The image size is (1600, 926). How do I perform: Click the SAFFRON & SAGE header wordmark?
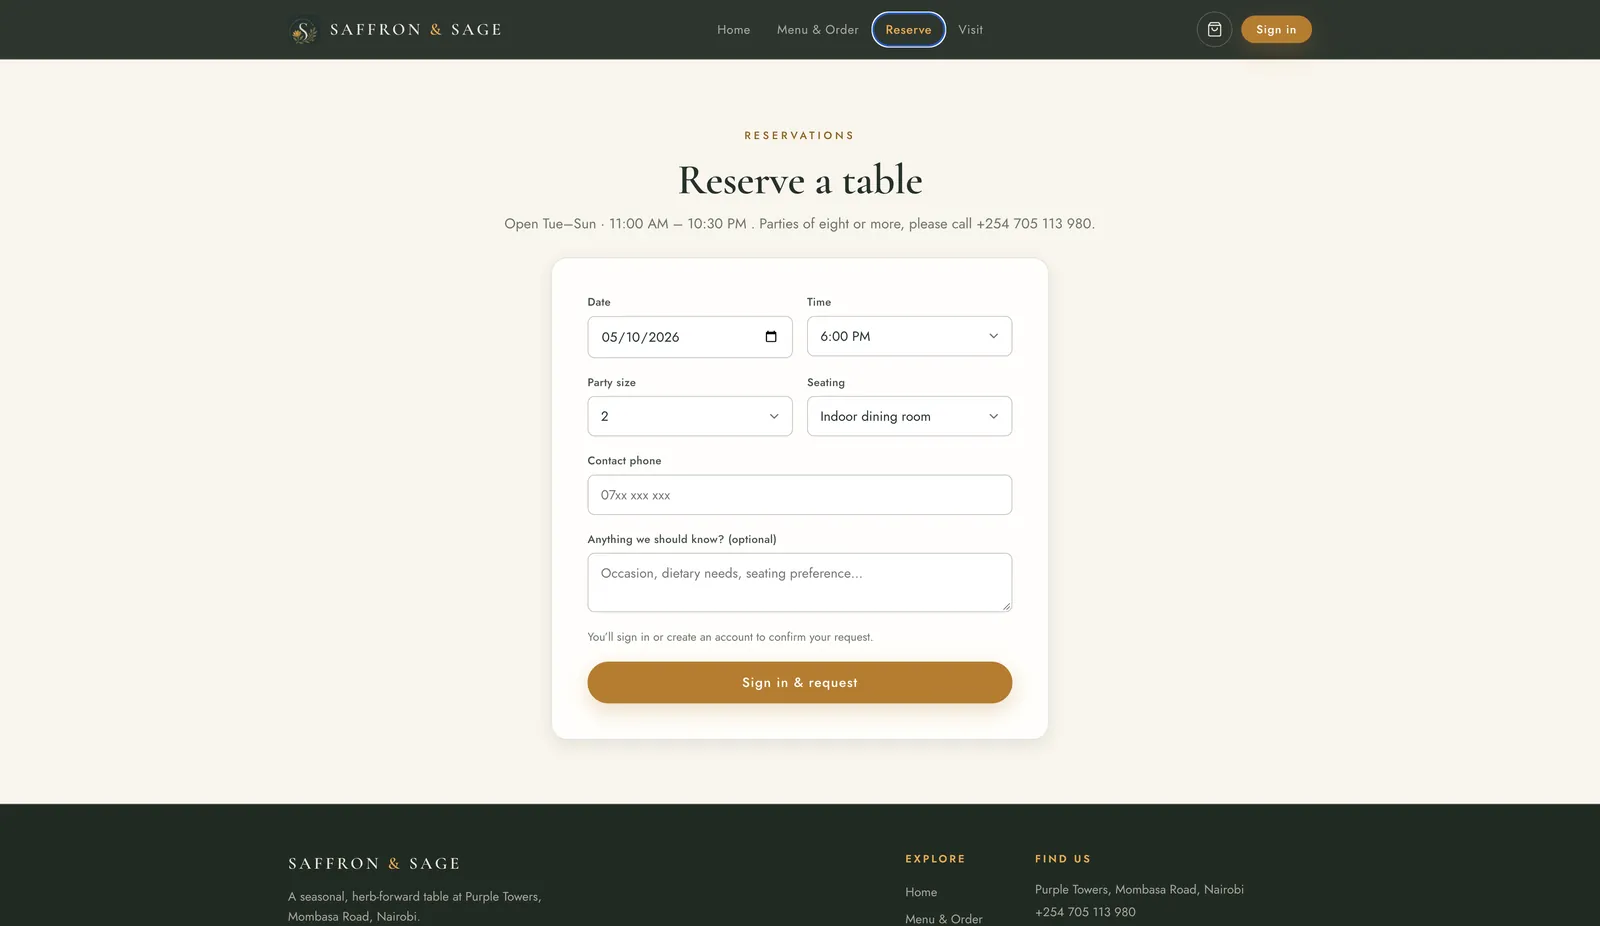pyautogui.click(x=416, y=30)
